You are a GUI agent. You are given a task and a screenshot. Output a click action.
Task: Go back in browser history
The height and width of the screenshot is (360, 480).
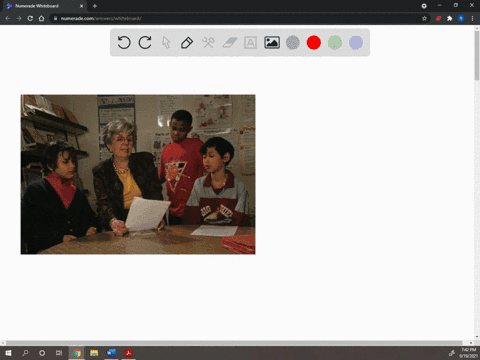[8, 18]
